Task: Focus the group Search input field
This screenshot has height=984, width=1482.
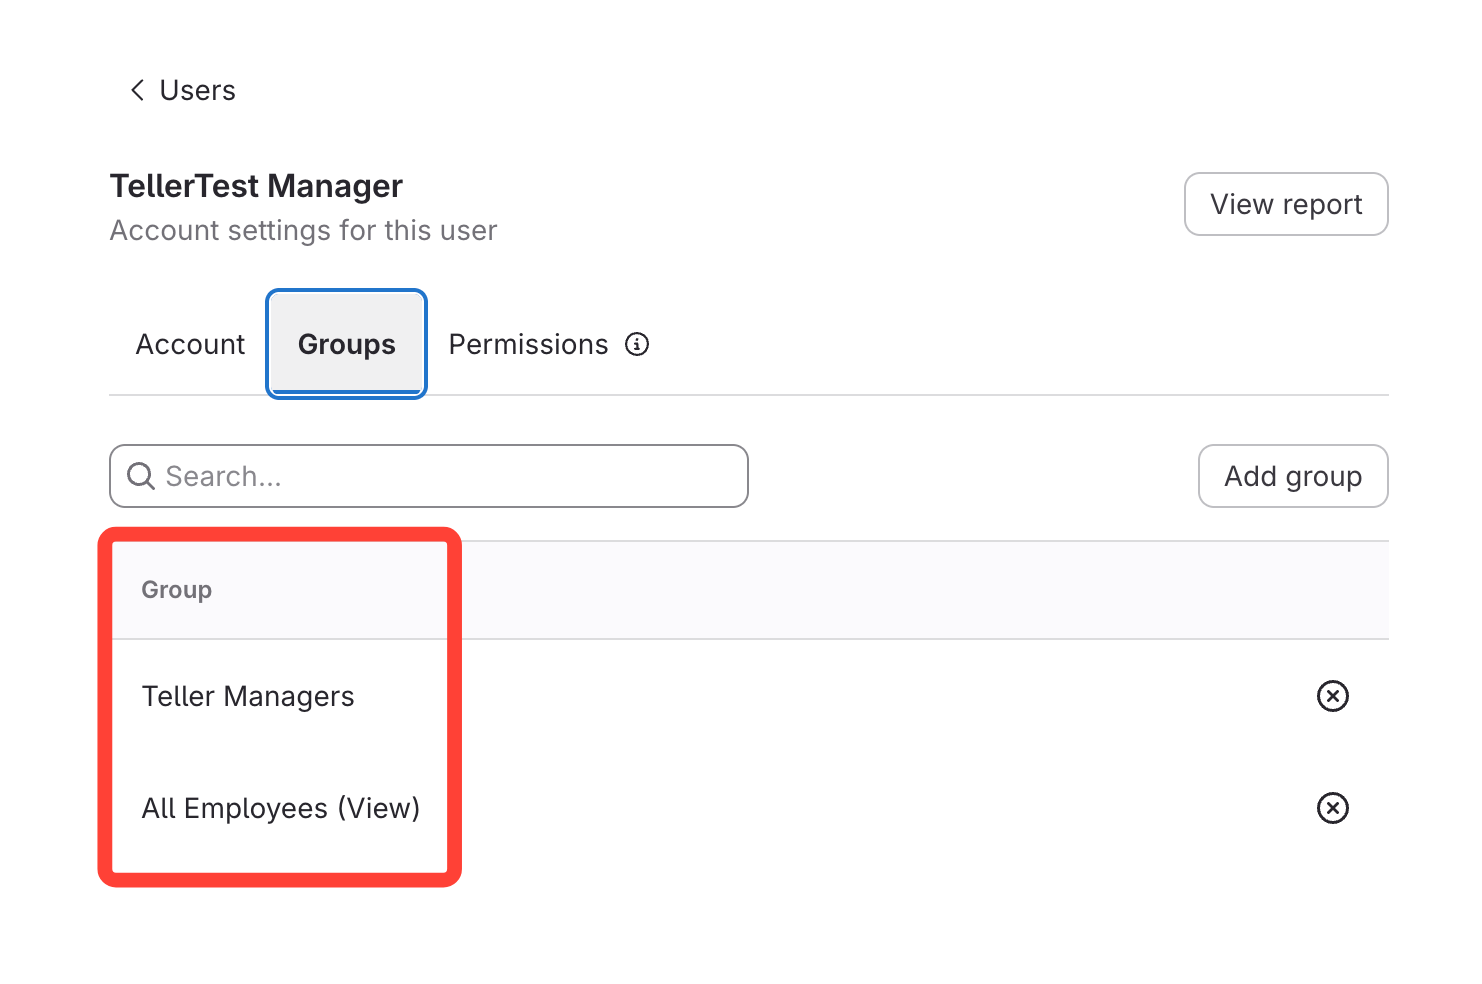Action: [x=450, y=476]
